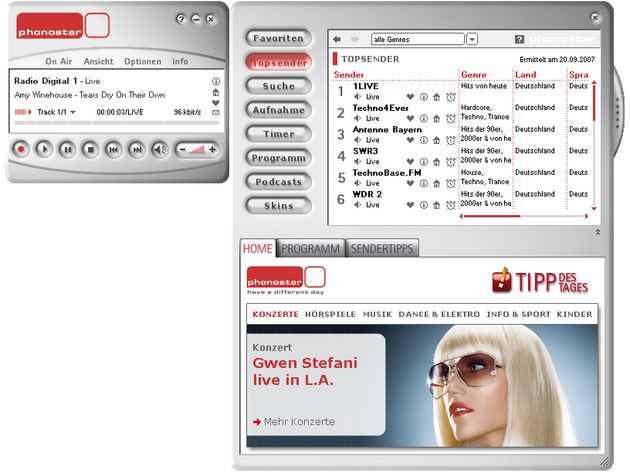
Task: Show info for Techno4Ever
Action: 423,119
